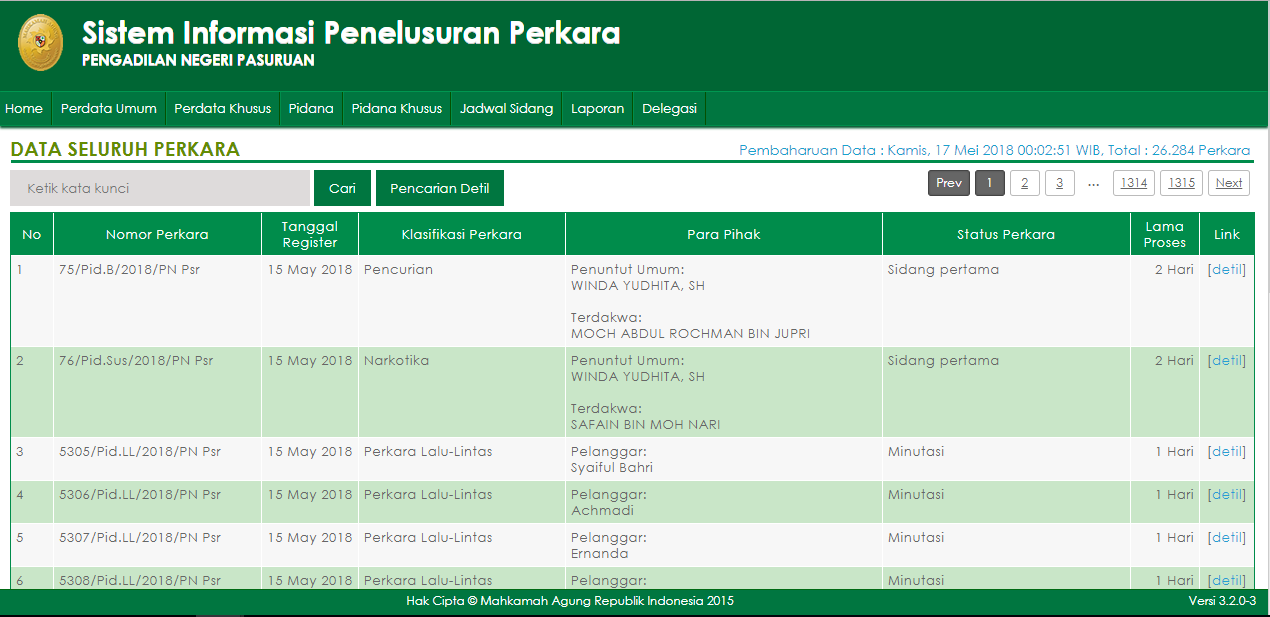Open the Home menu
Image resolution: width=1270 pixels, height=617 pixels.
click(x=24, y=108)
